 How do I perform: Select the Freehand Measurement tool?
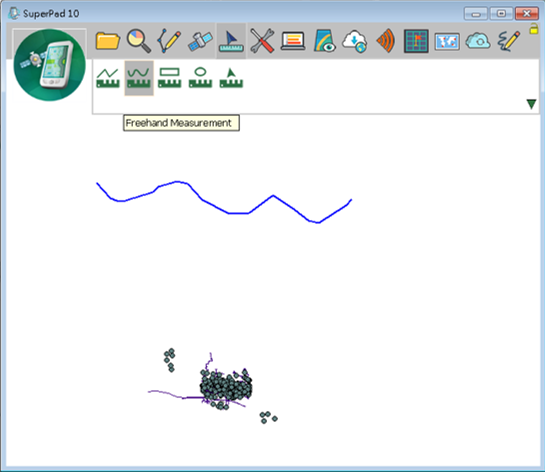[139, 78]
